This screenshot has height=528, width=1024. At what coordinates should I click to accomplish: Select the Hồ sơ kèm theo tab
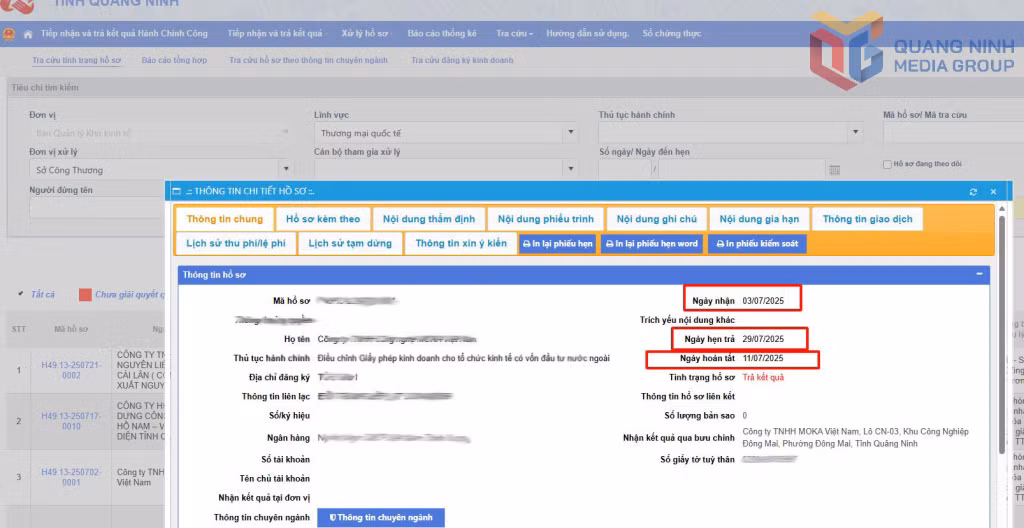[323, 219]
